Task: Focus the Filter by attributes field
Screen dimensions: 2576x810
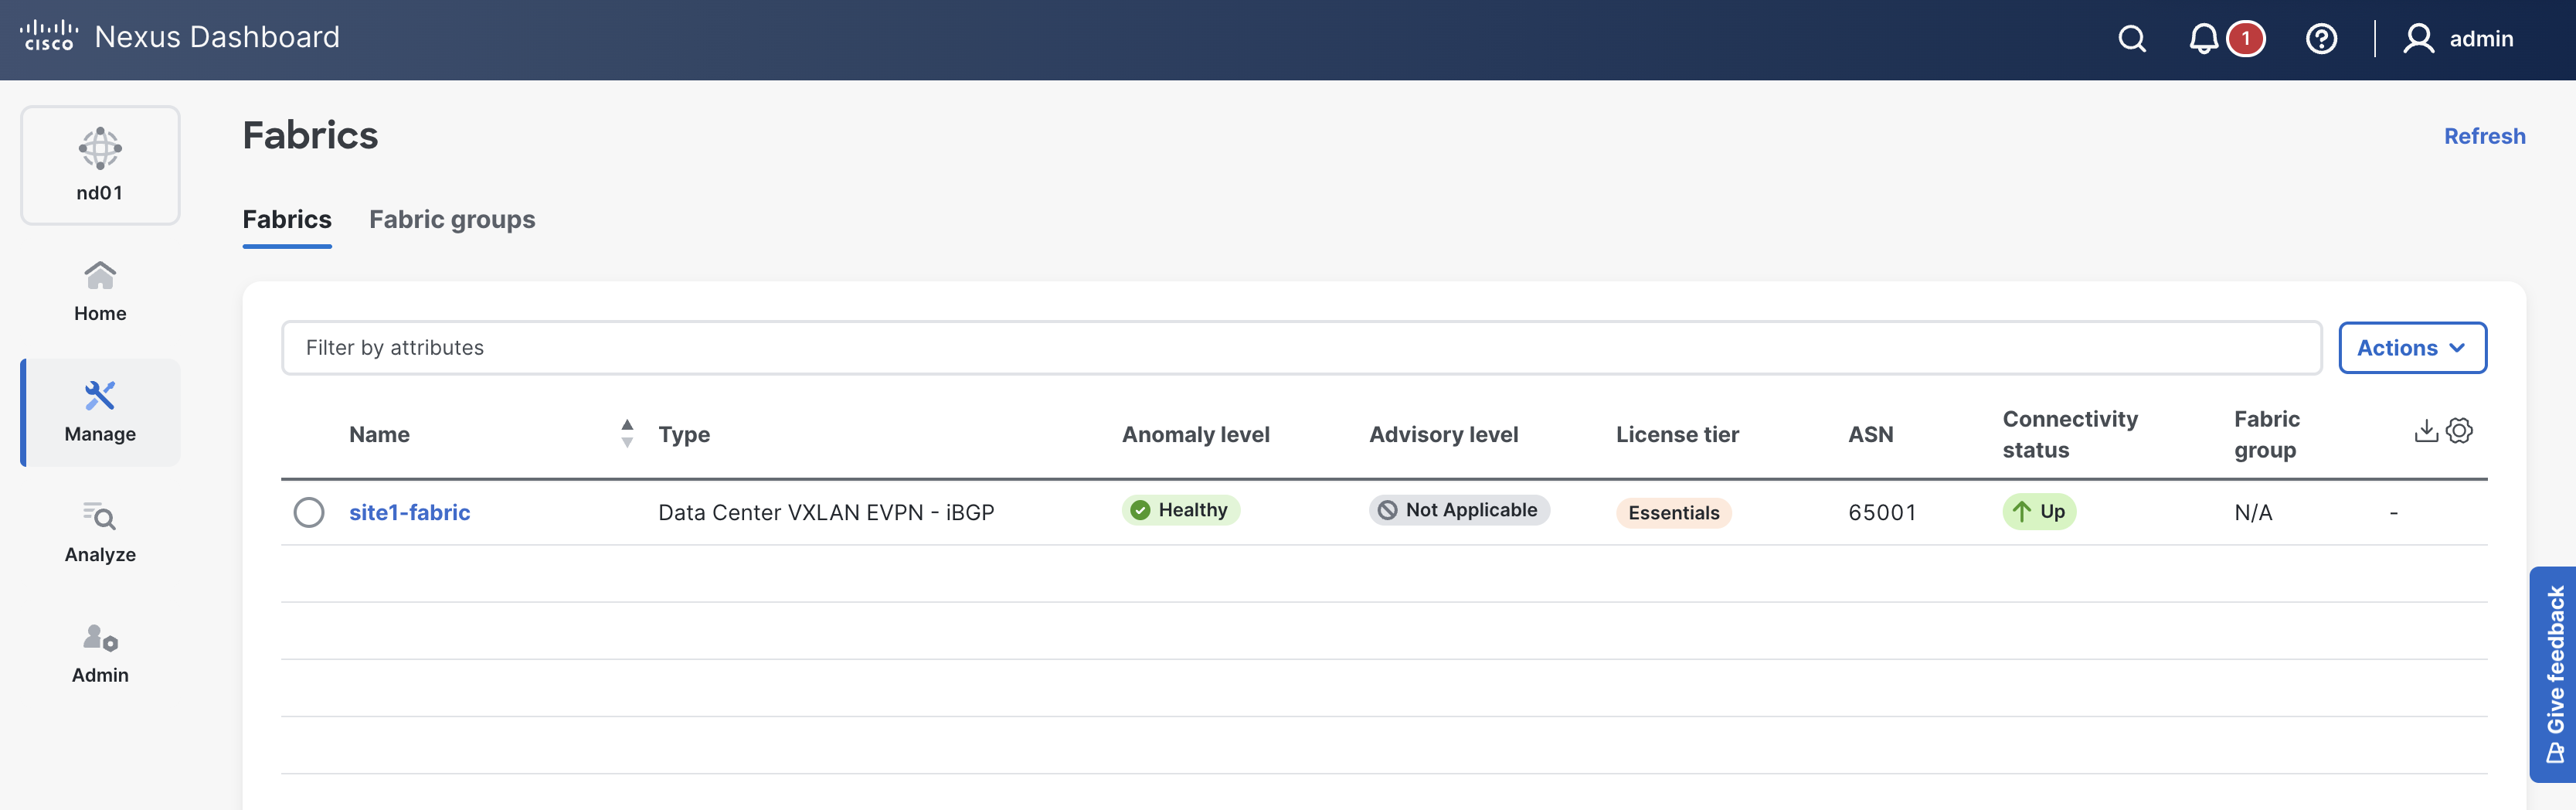Action: (x=1300, y=348)
